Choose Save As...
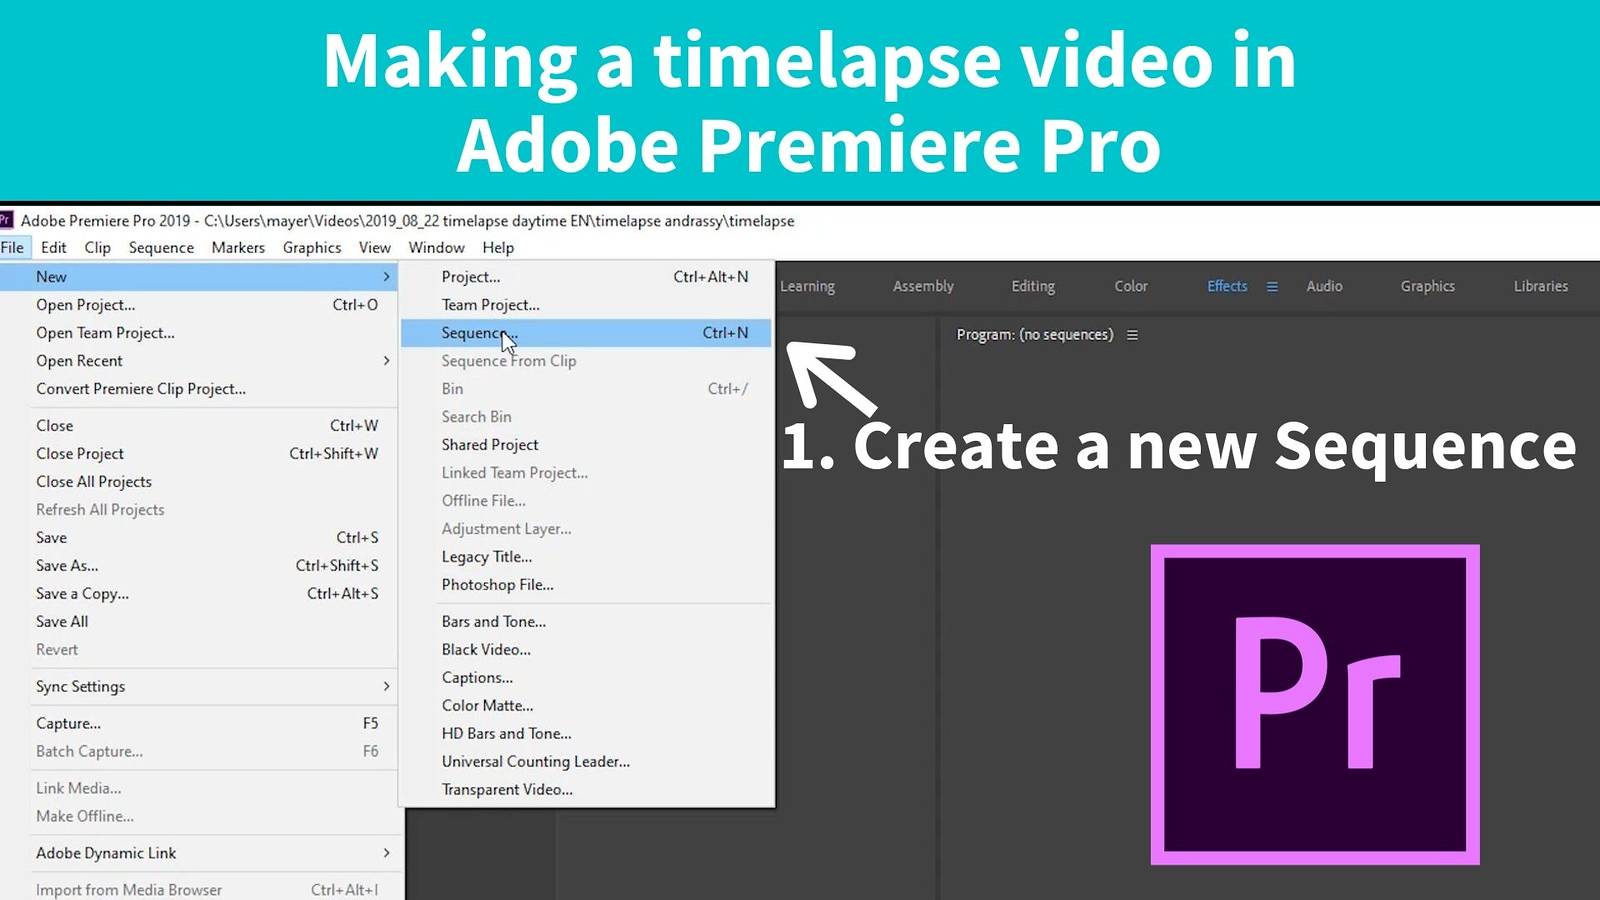The width and height of the screenshot is (1600, 900). pos(200,565)
